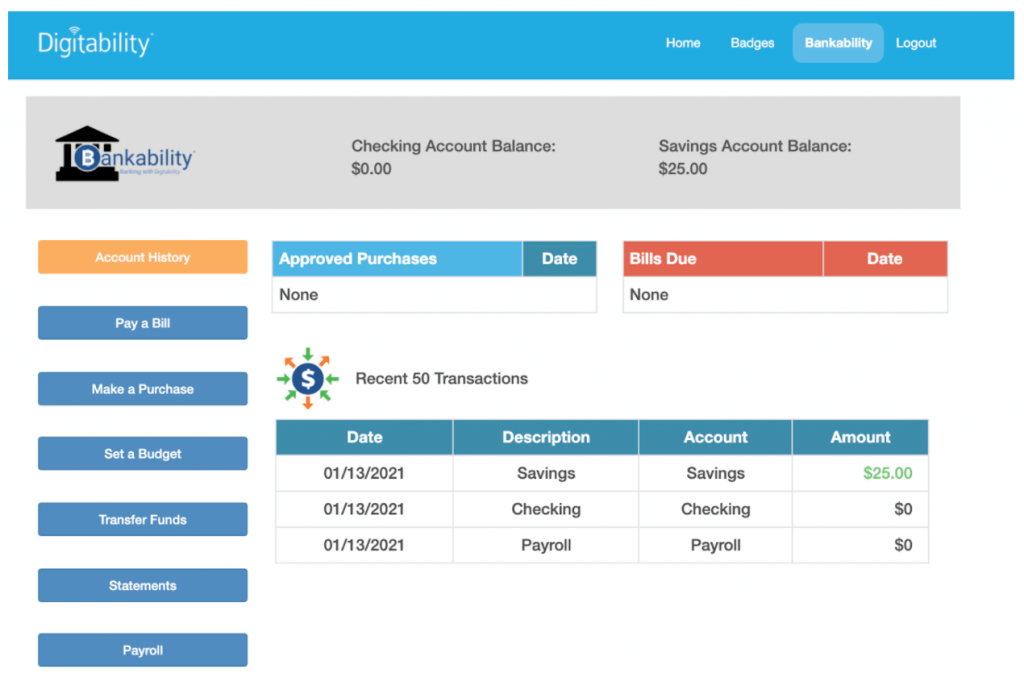Click the Payroll sidebar button
Image resolution: width=1024 pixels, height=677 pixels.
142,650
